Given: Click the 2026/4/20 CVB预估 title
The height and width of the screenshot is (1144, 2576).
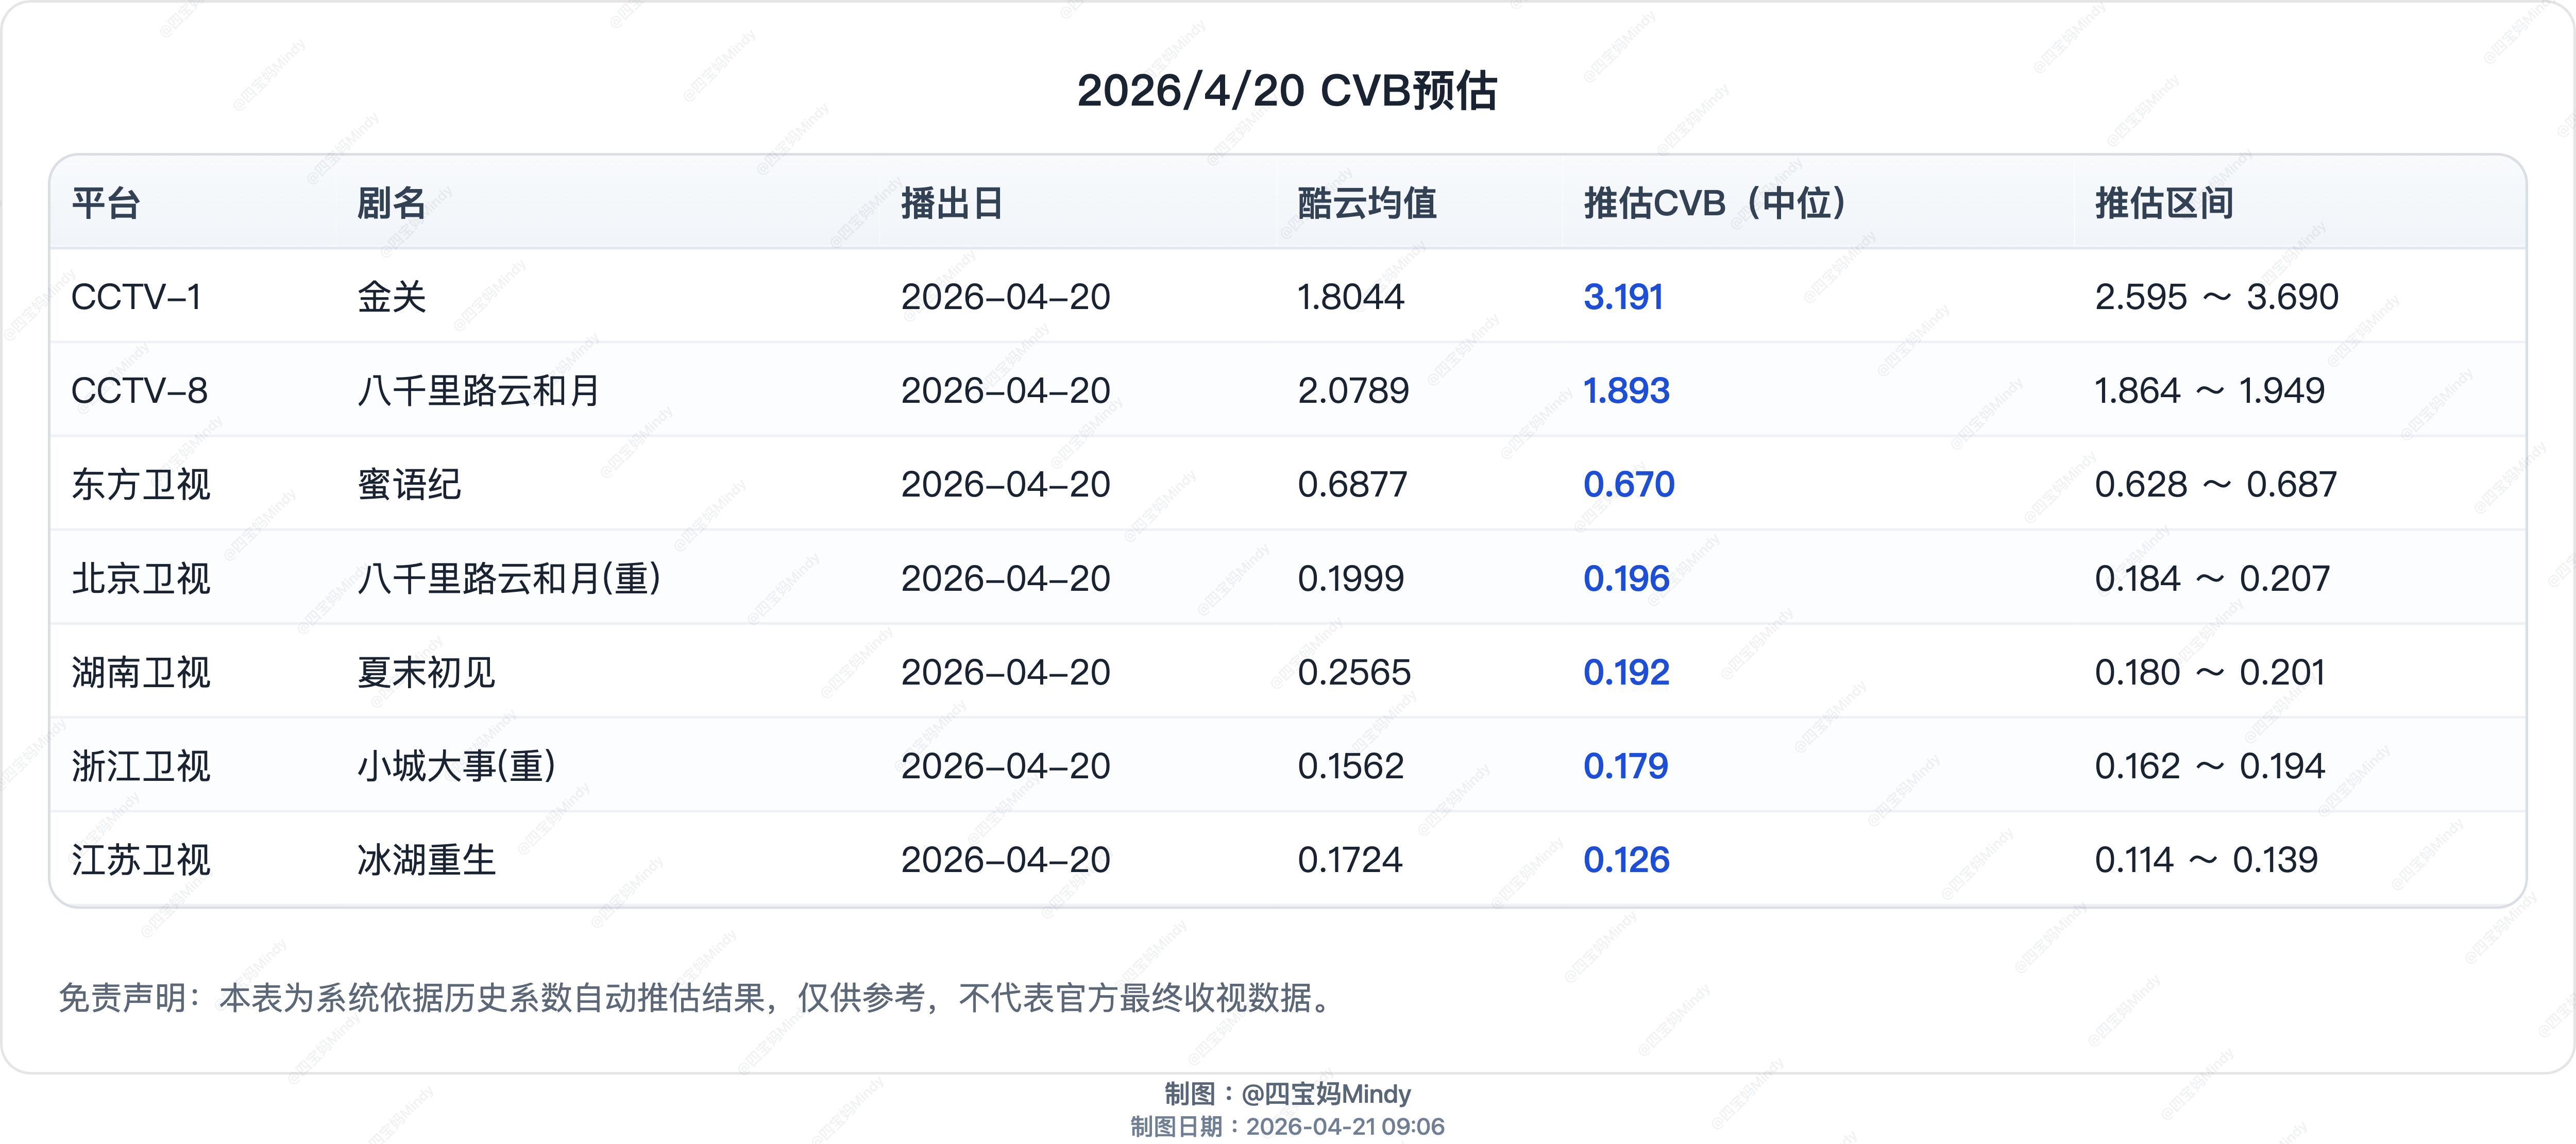Looking at the screenshot, I should [1287, 91].
